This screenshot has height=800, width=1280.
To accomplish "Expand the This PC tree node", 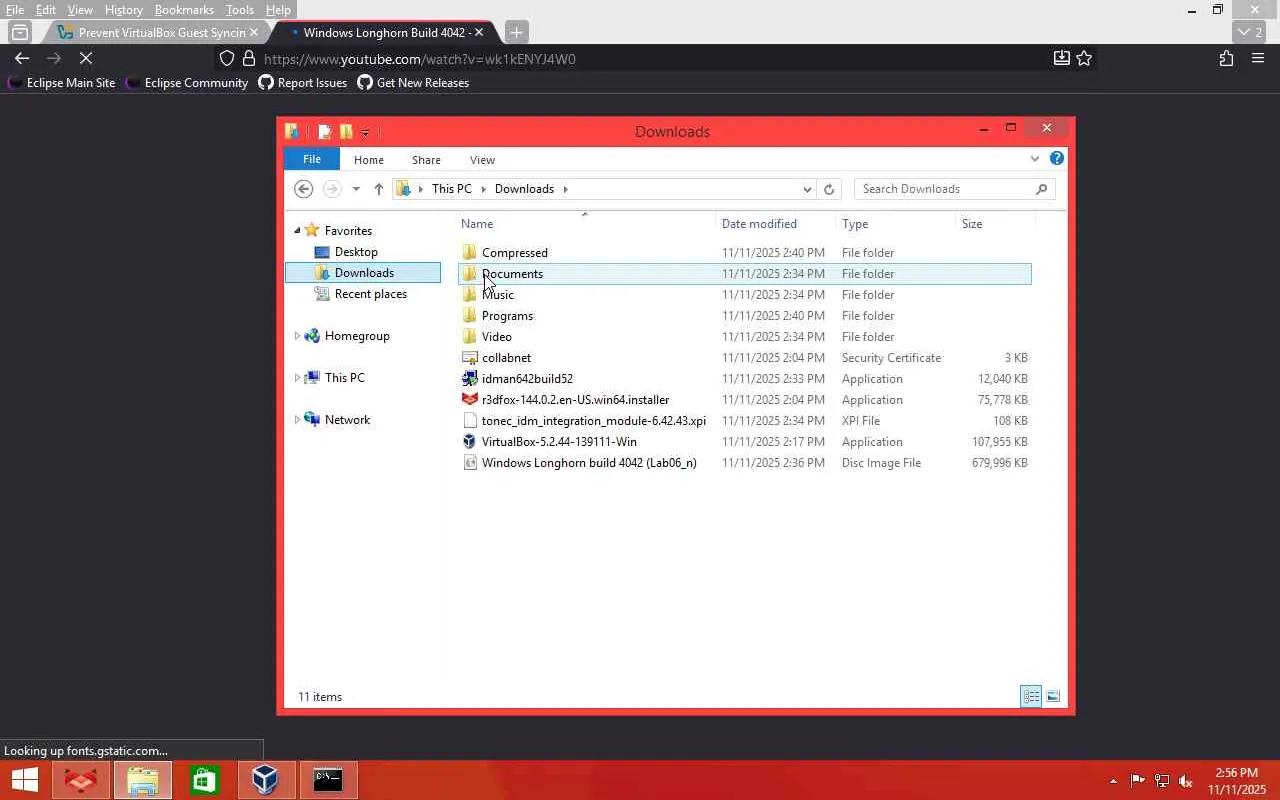I will (x=297, y=378).
